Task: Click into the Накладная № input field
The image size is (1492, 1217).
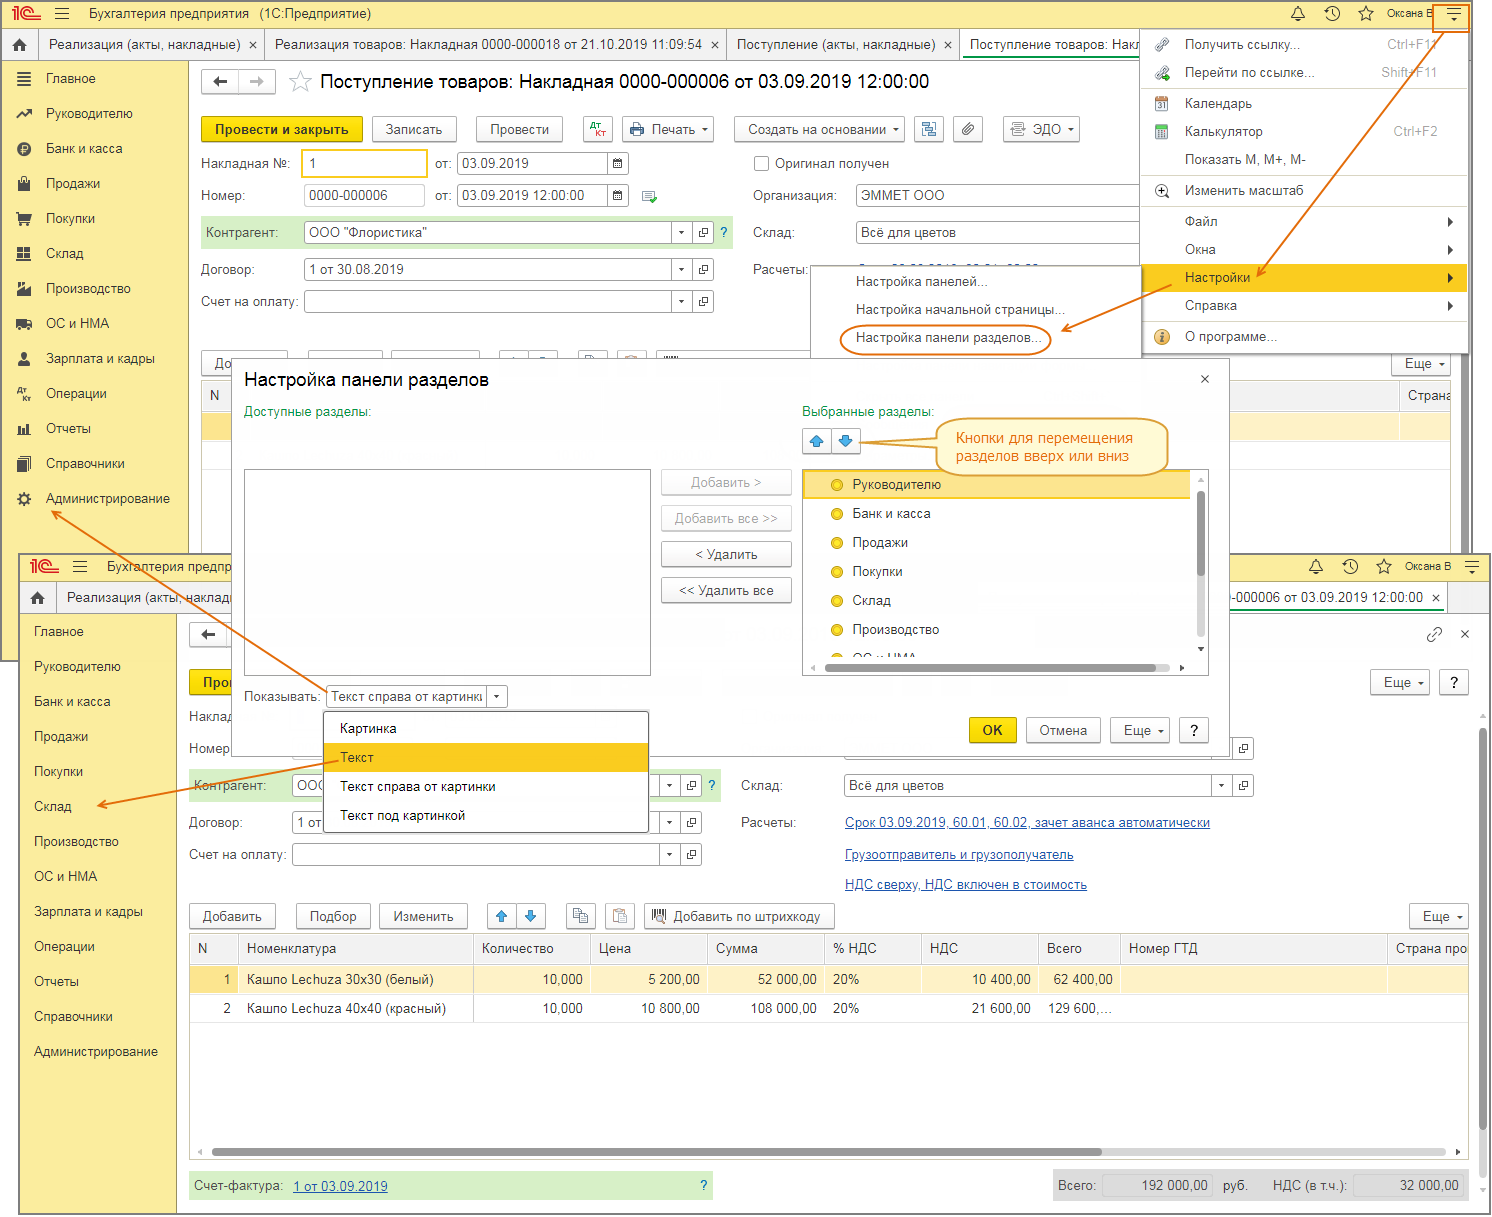Action: pos(364,164)
